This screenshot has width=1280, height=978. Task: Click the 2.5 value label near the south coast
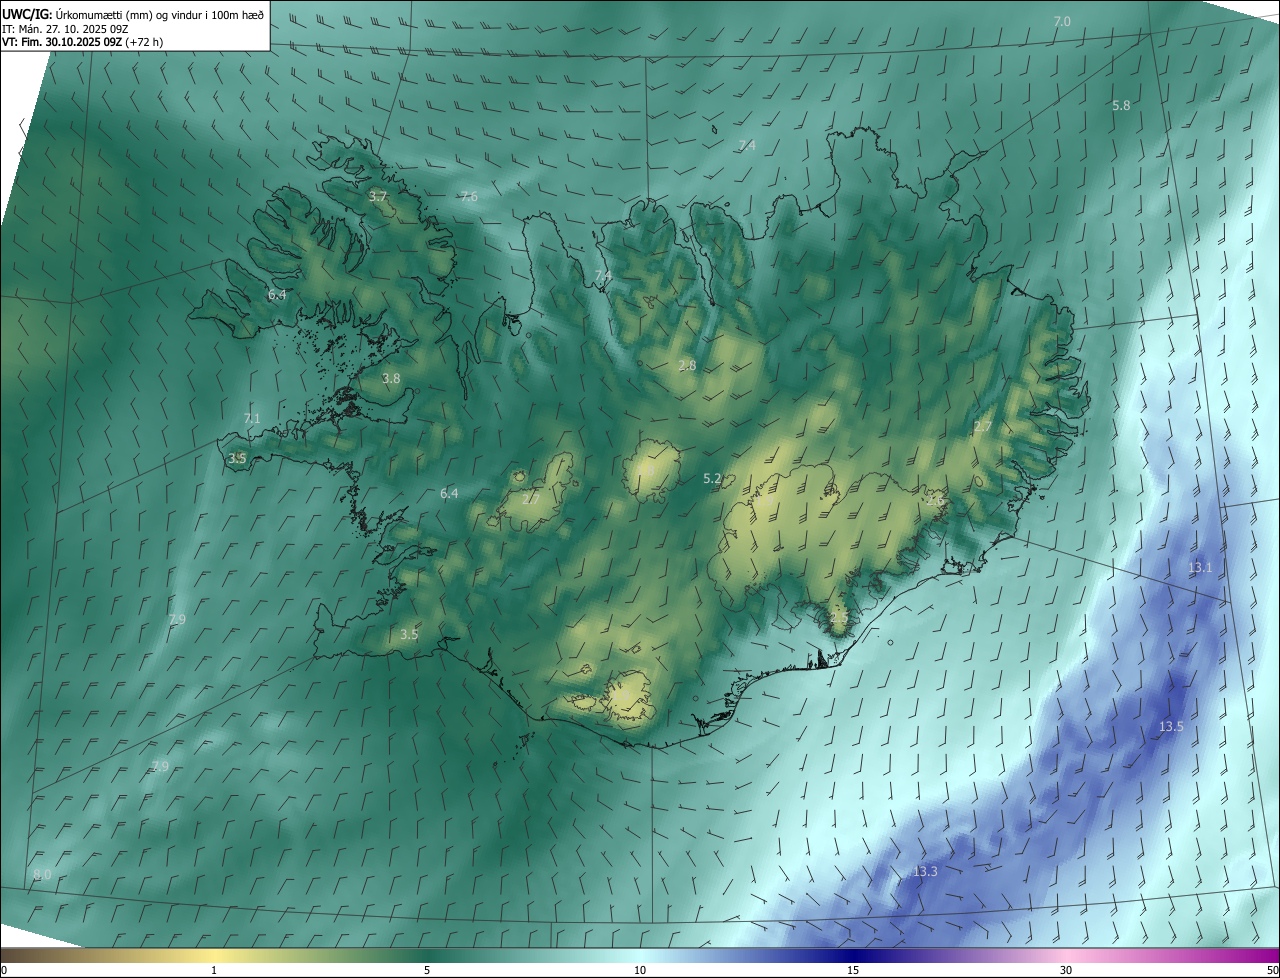[x=838, y=620]
